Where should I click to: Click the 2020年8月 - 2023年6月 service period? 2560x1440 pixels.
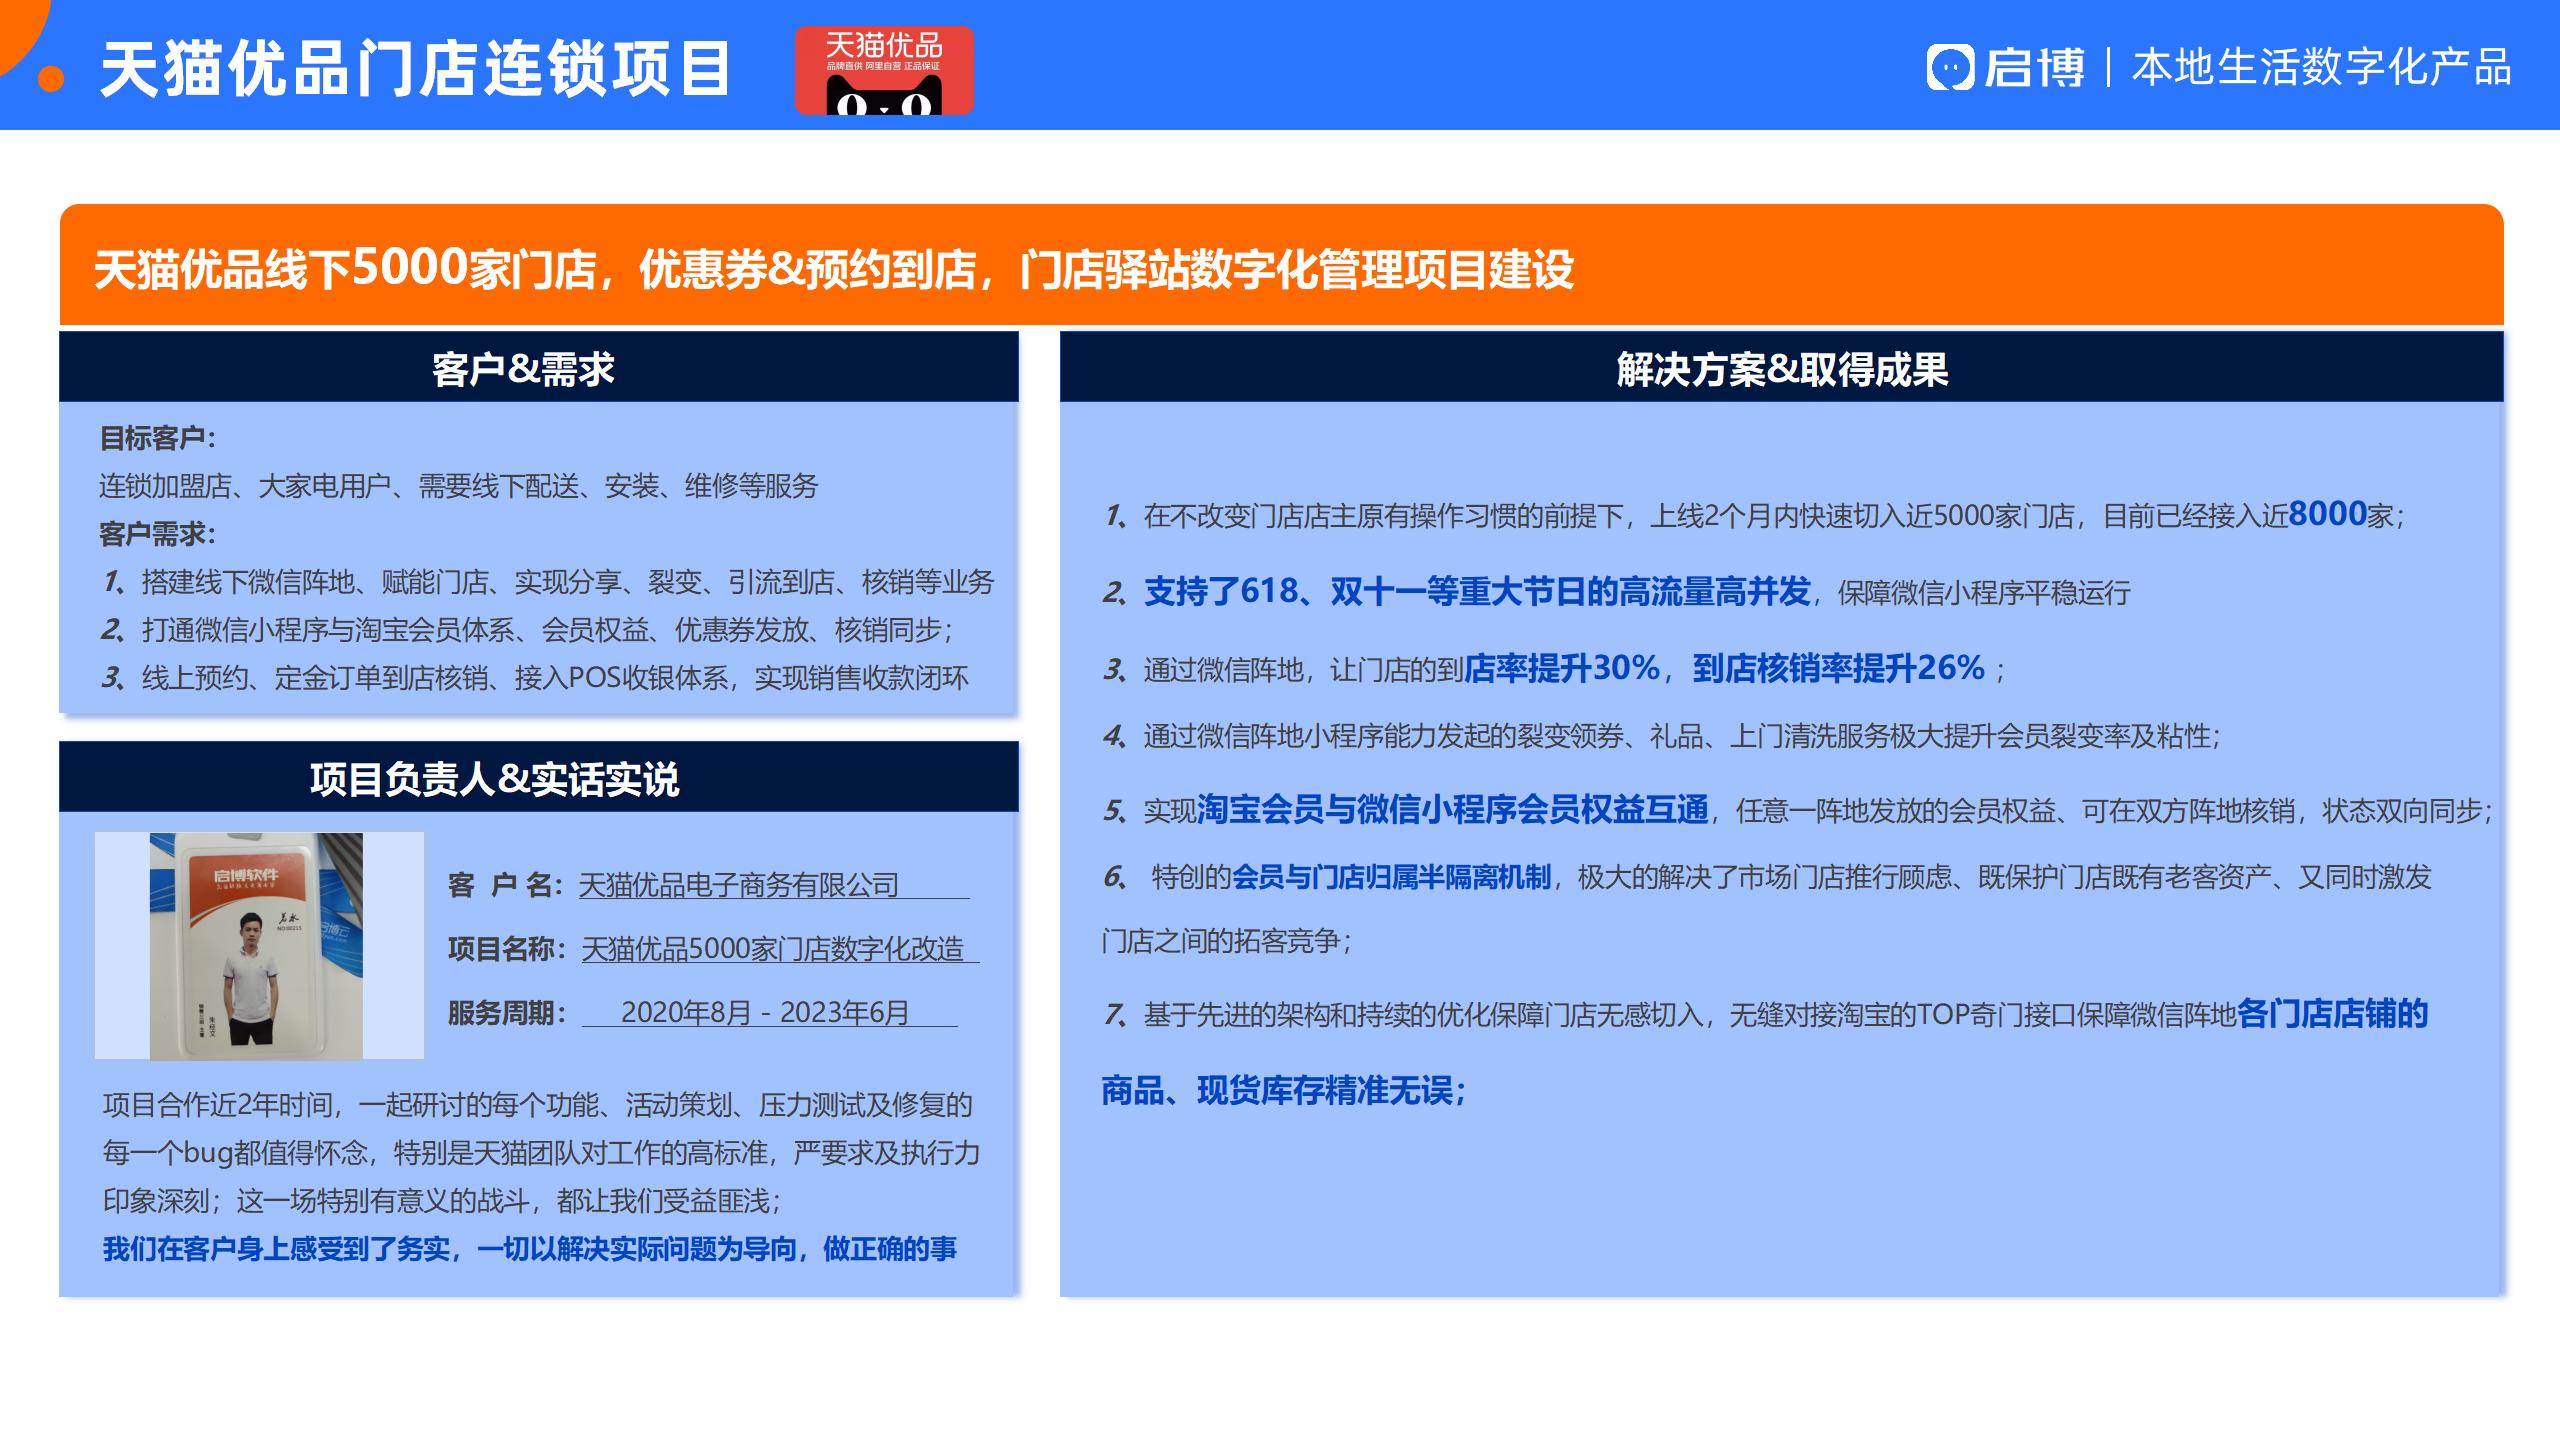765,1012
